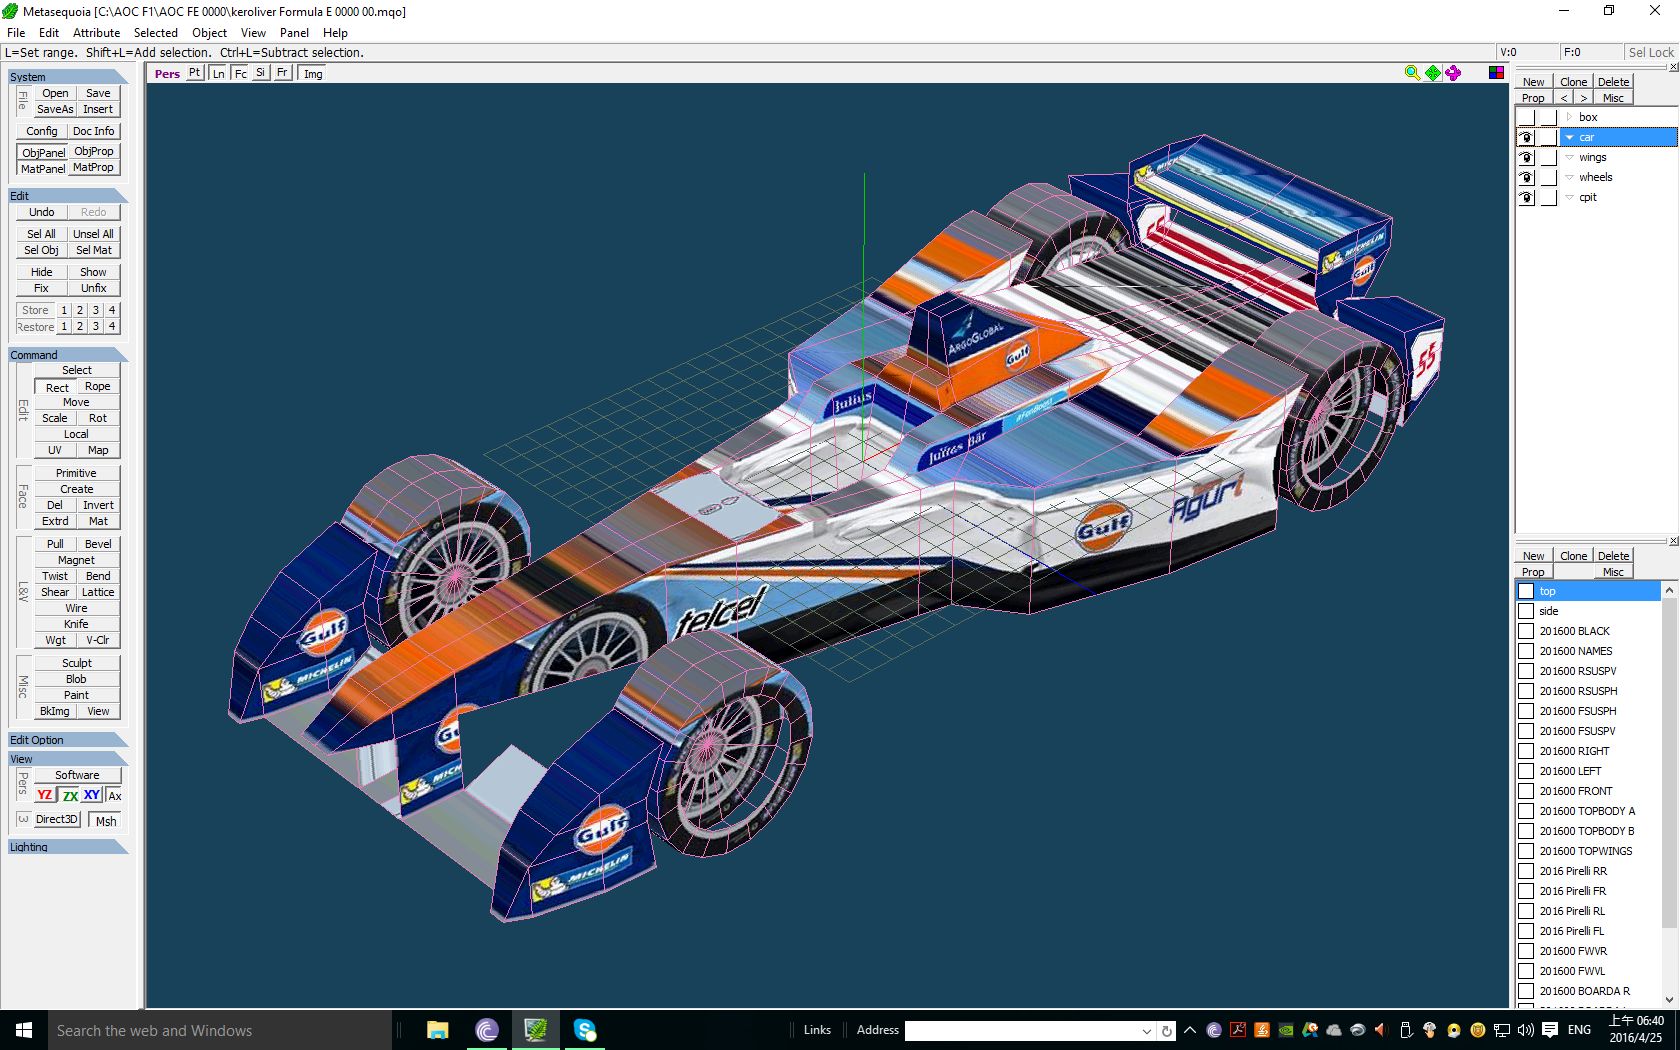Click the four-color viewport layout icon
1680x1050 pixels.
[x=1496, y=73]
